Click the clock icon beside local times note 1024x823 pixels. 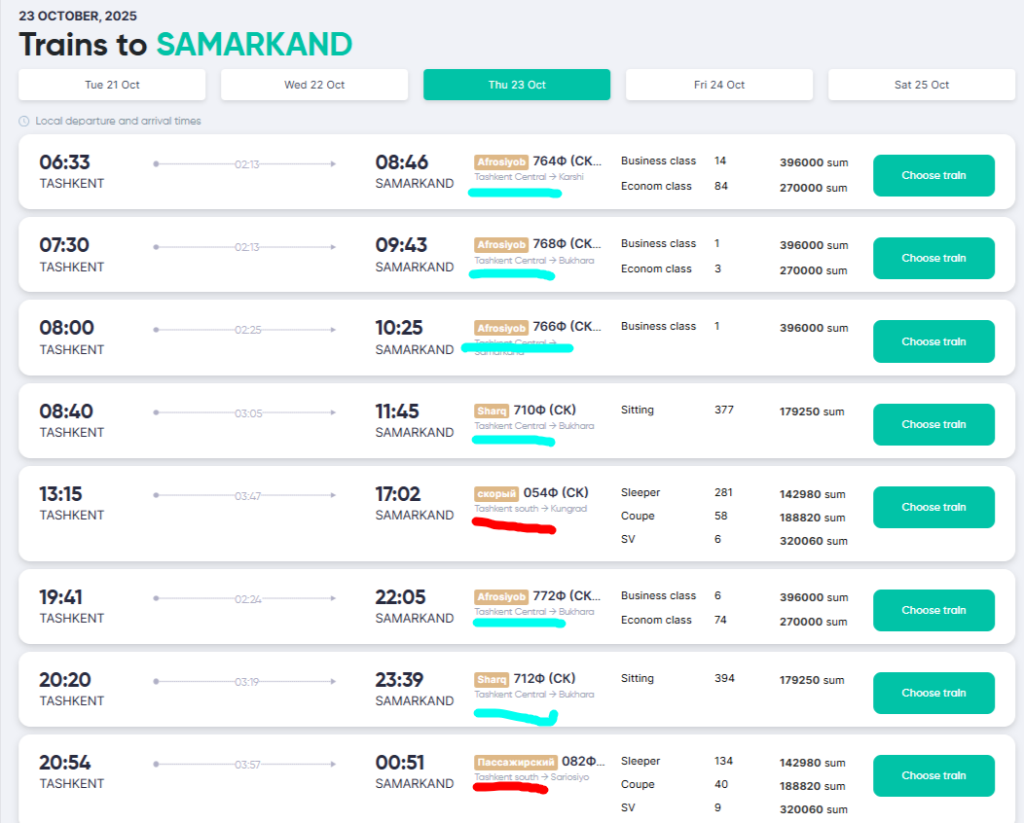click(x=24, y=121)
